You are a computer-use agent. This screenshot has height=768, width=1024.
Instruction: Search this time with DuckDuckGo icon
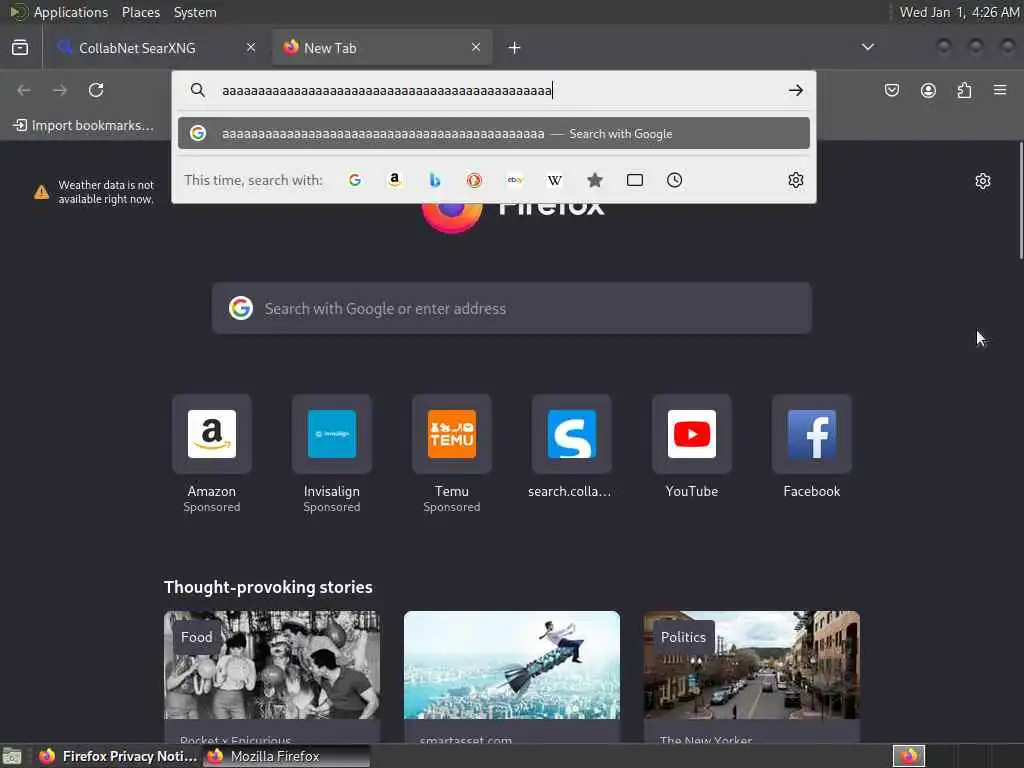(474, 180)
